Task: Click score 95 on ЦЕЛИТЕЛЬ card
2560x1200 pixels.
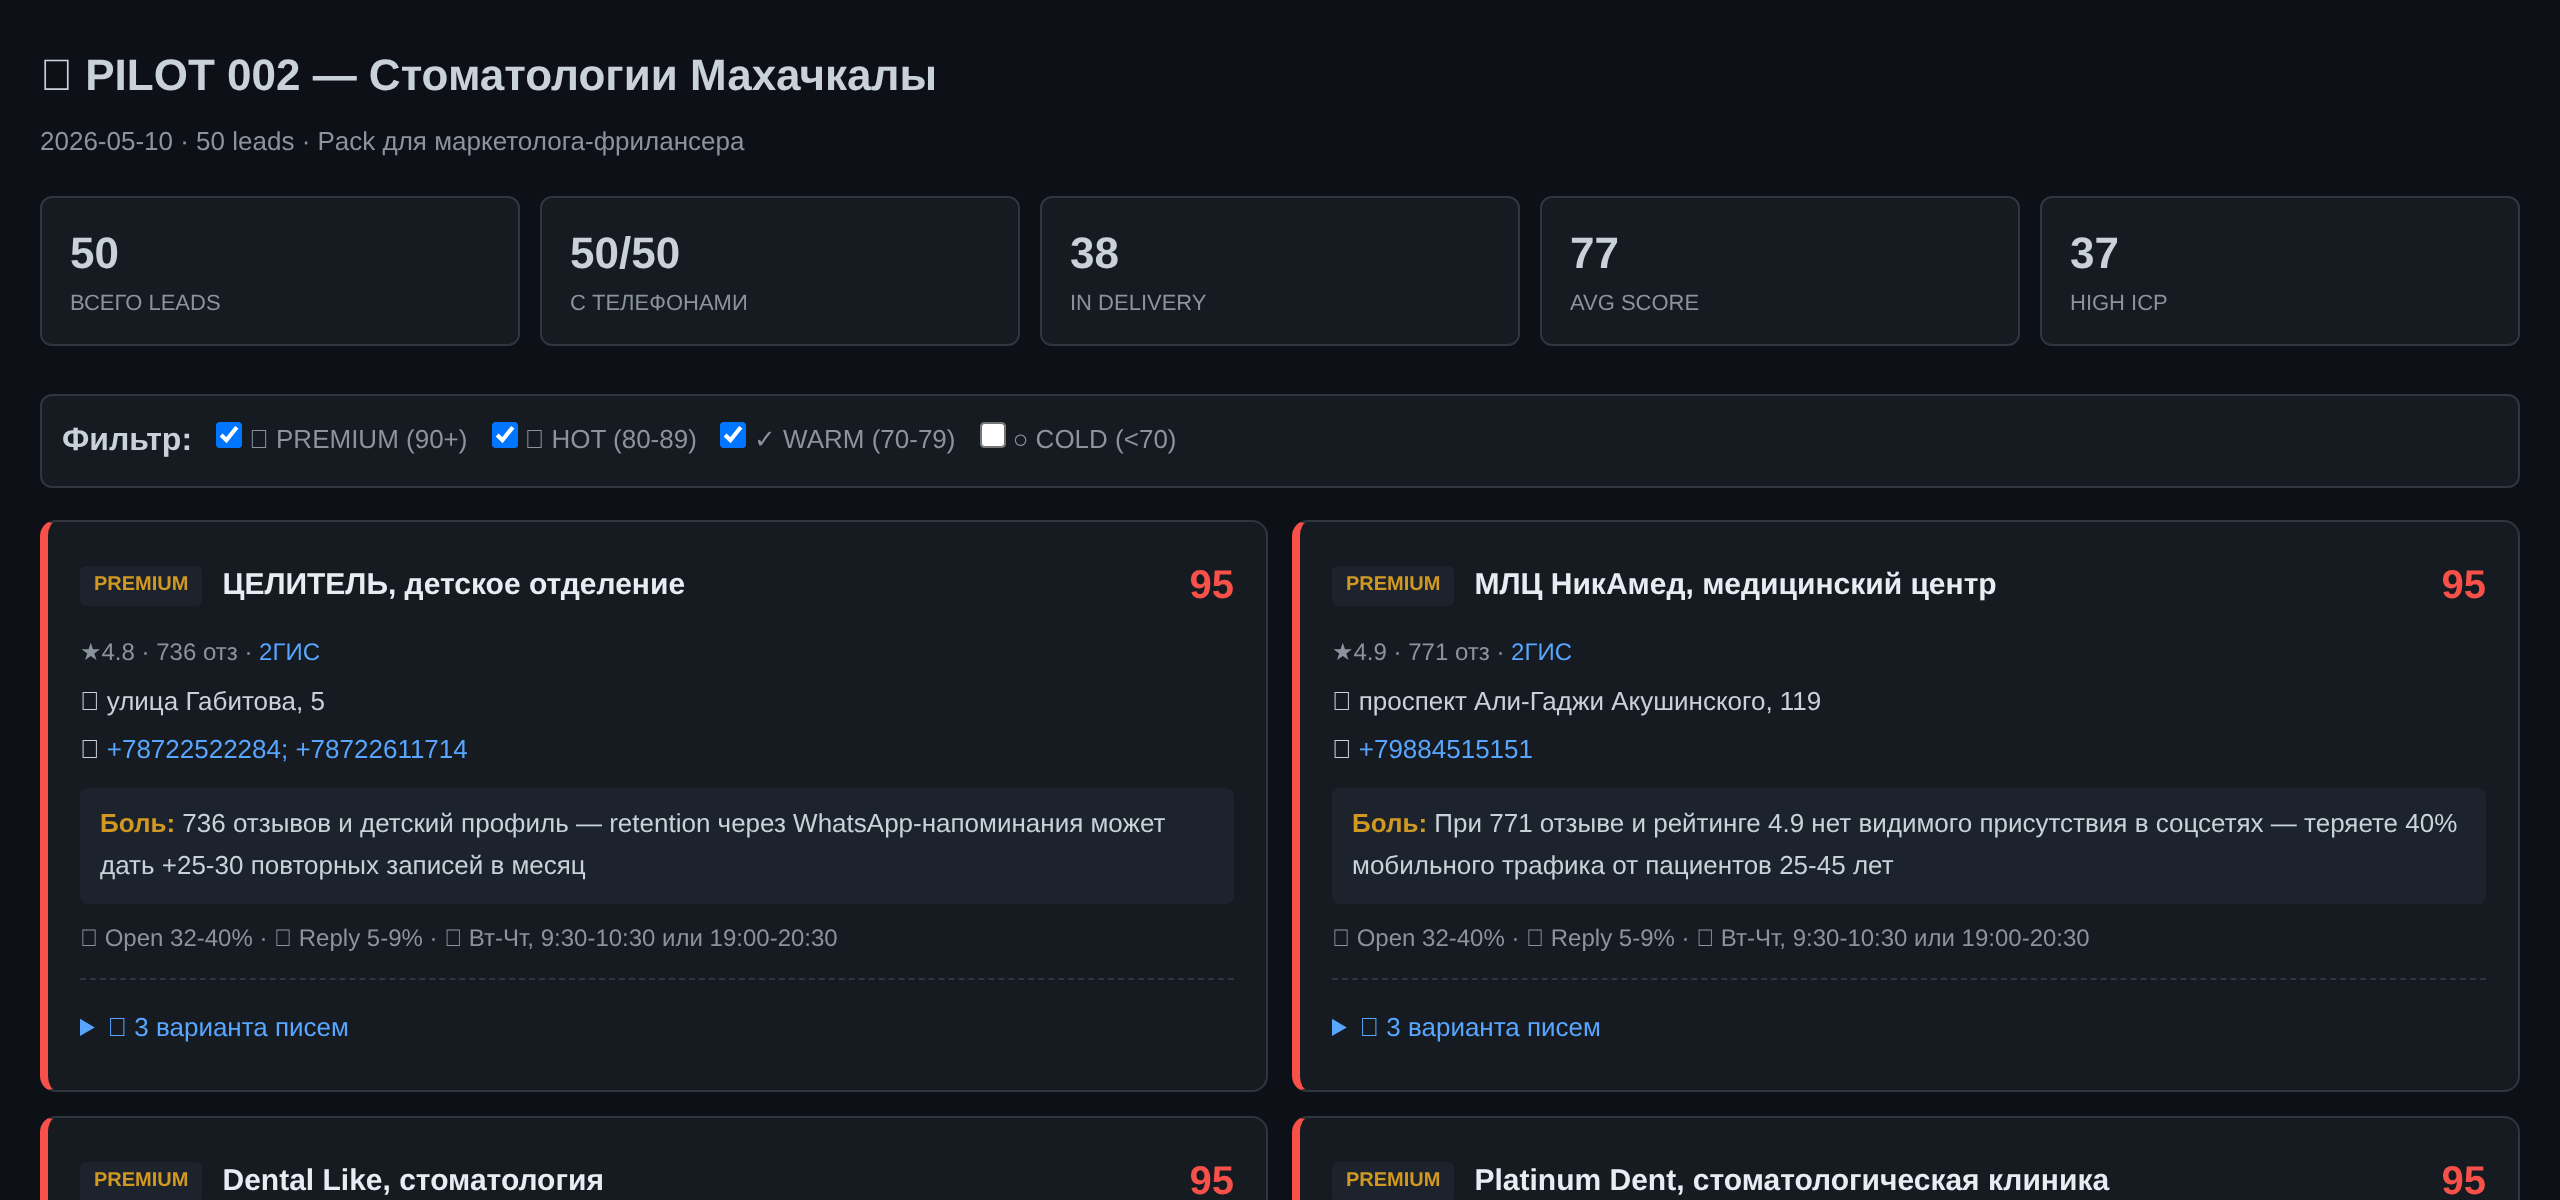Action: point(1211,585)
